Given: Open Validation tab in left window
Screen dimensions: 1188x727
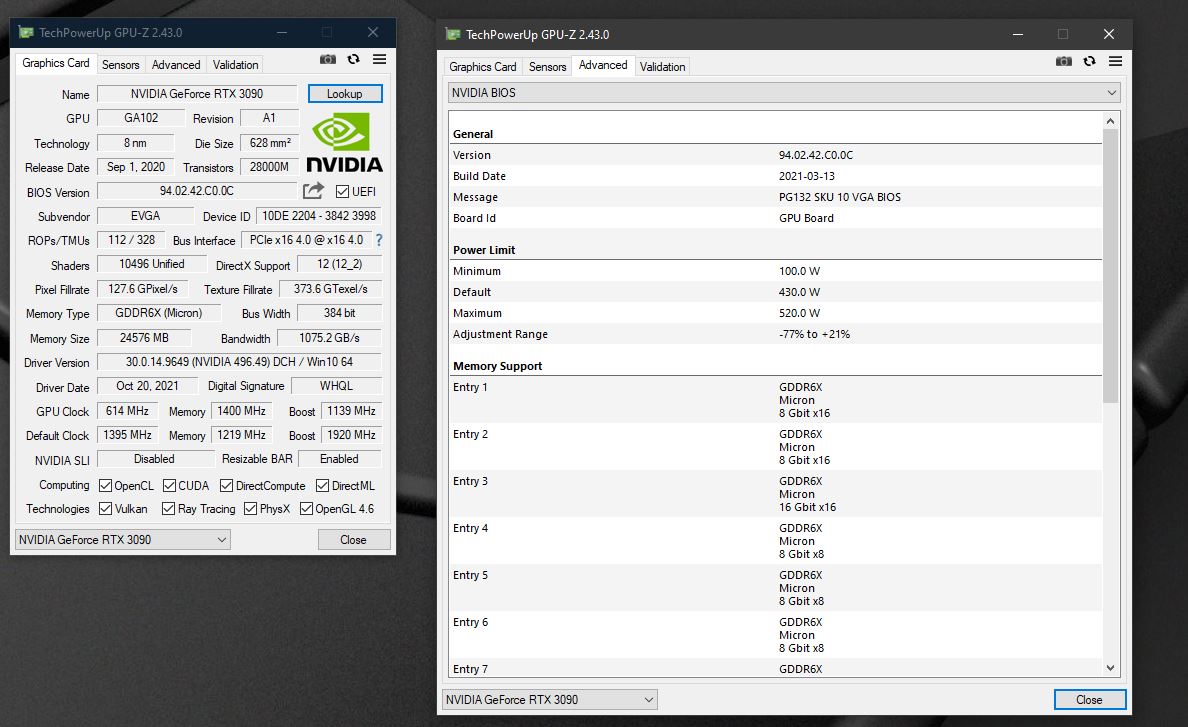Looking at the screenshot, I should (x=235, y=65).
